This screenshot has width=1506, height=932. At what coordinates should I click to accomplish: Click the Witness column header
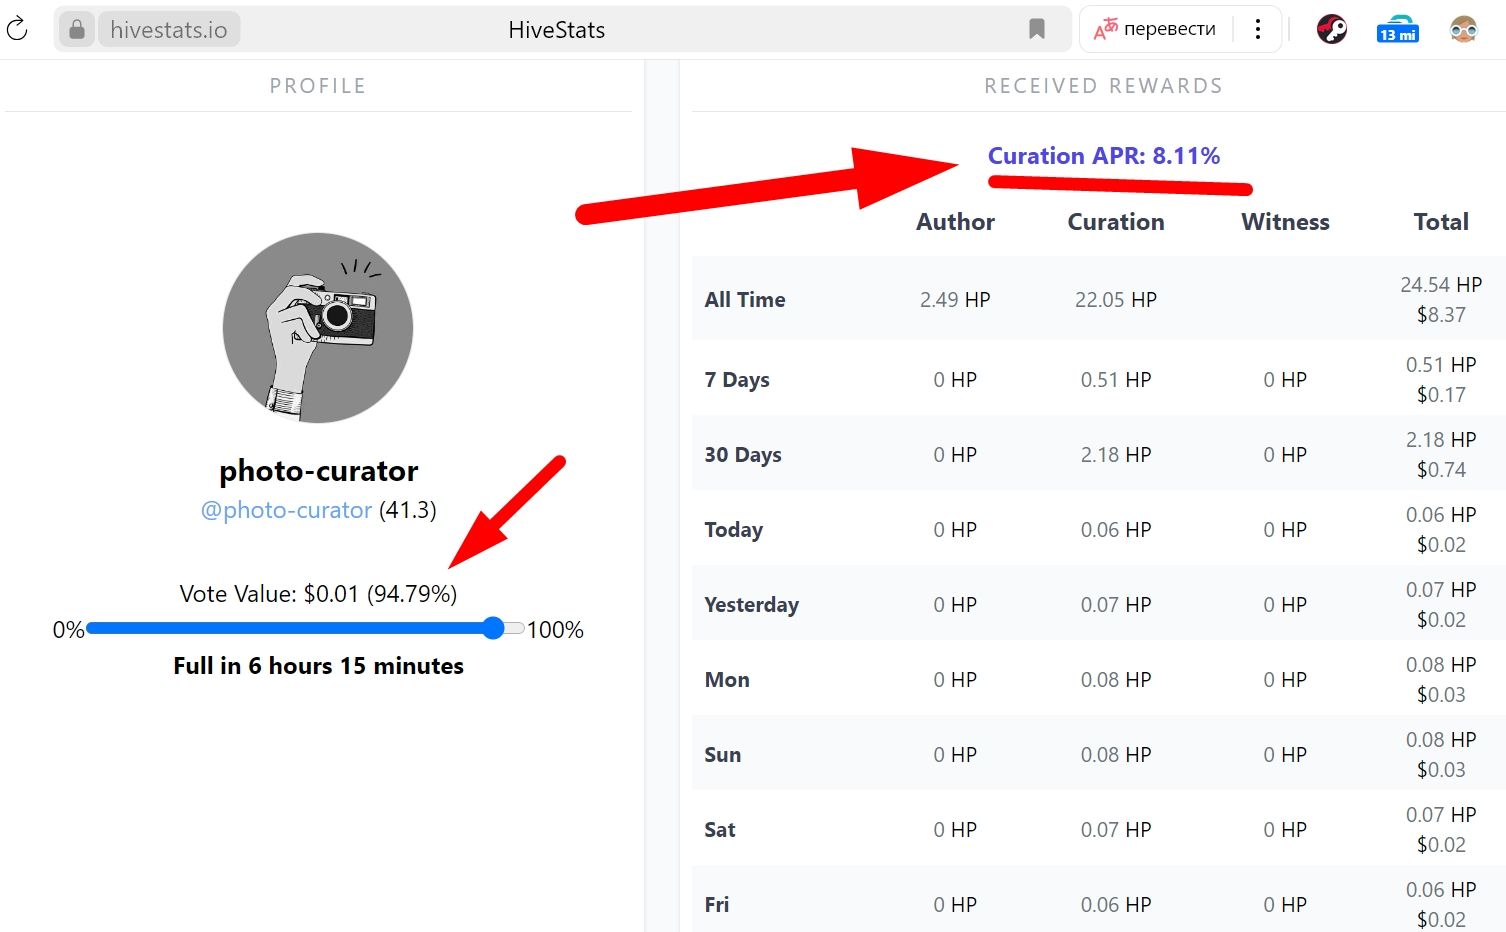1285,222
